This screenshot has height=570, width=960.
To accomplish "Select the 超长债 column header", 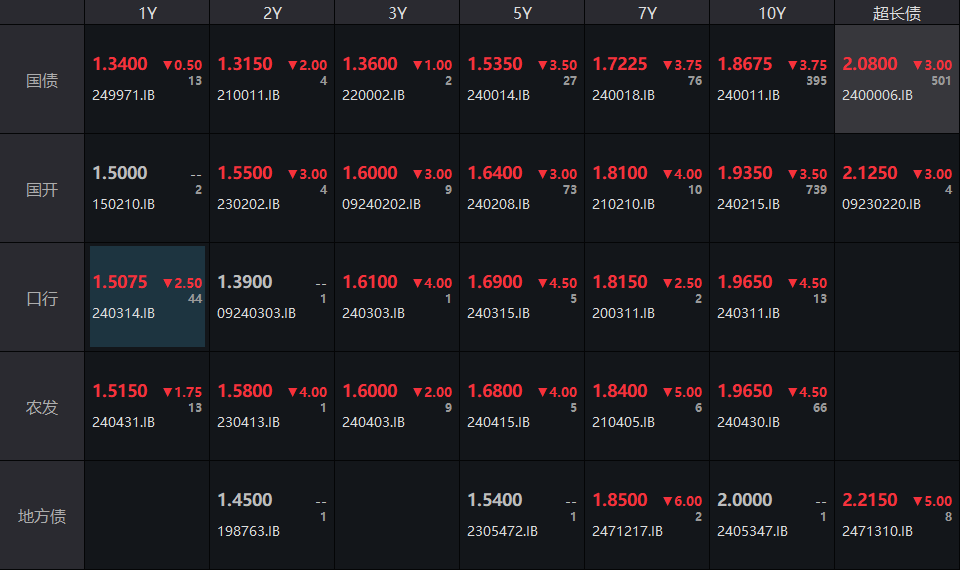I will point(897,12).
